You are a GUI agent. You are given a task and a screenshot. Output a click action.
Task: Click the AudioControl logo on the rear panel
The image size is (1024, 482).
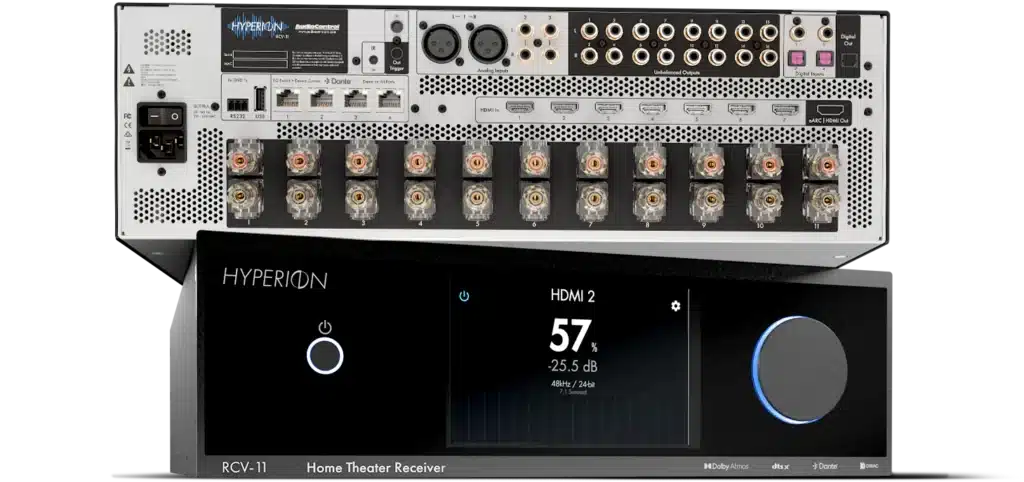[x=318, y=28]
